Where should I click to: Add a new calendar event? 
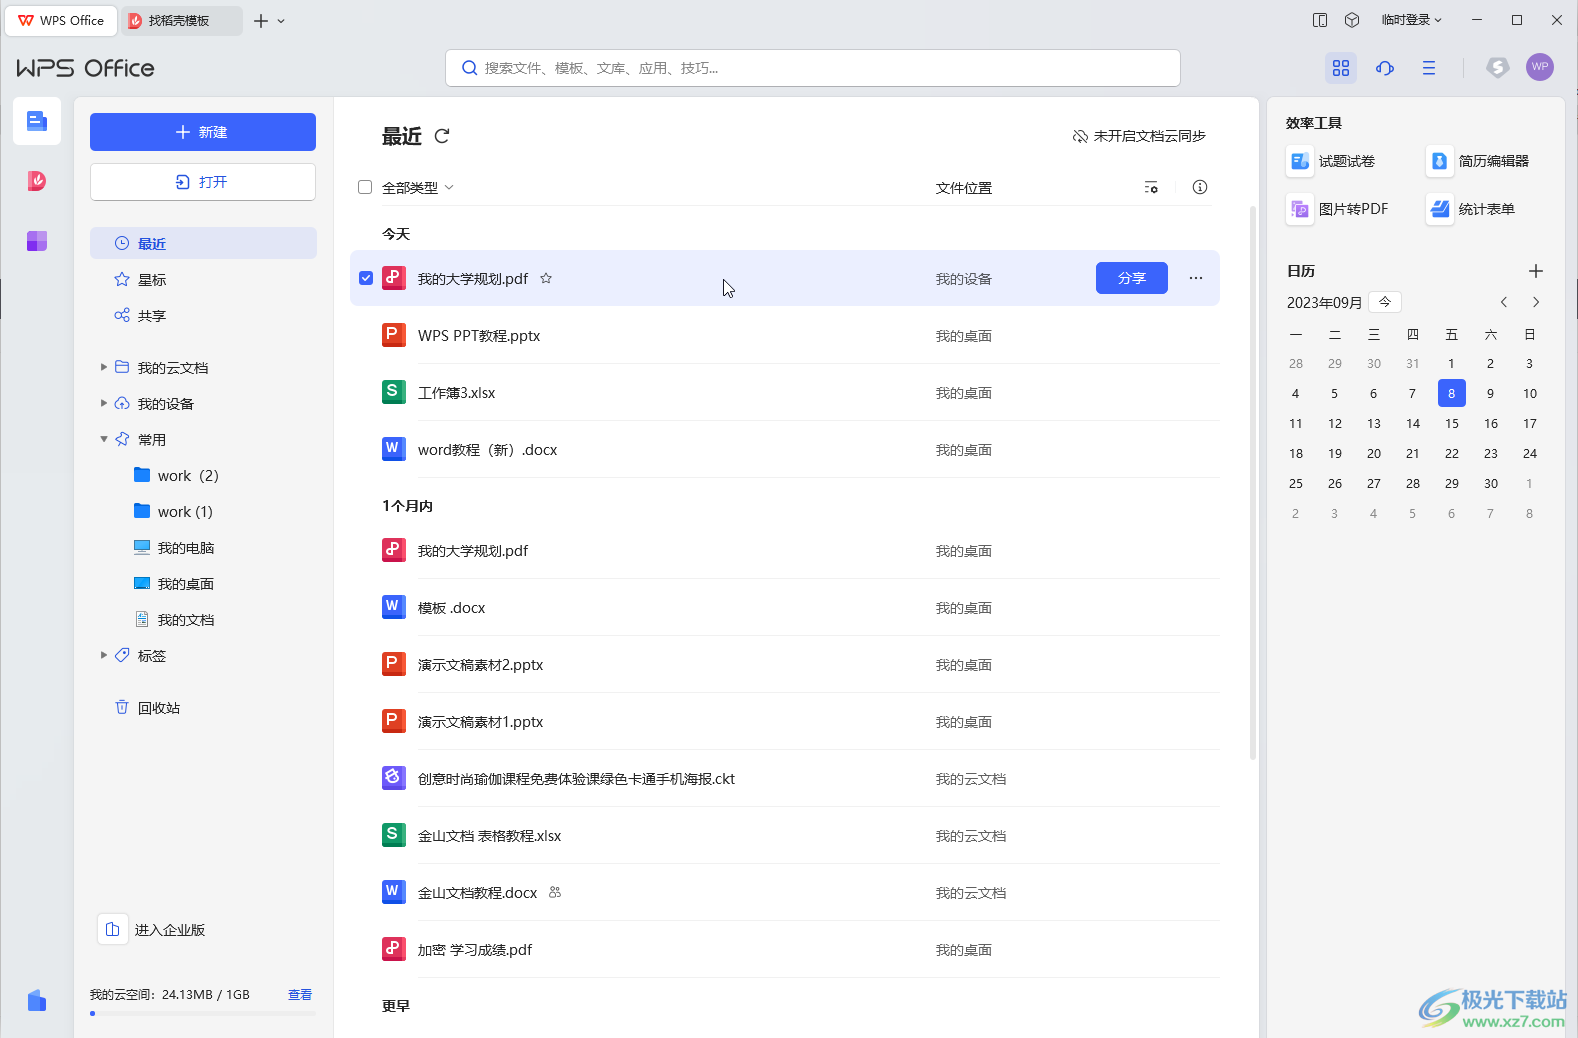click(1536, 271)
